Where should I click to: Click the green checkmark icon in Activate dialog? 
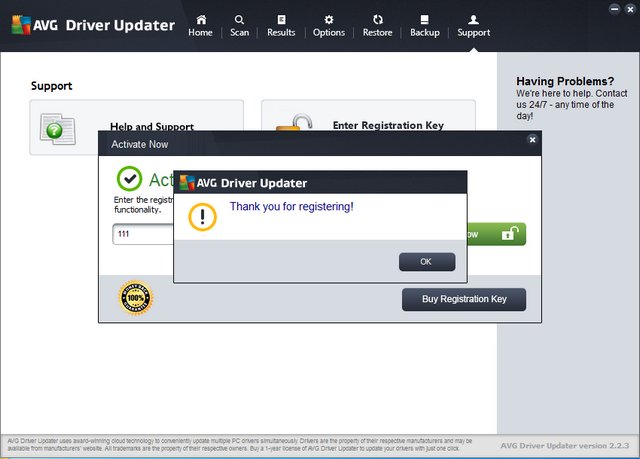[x=129, y=179]
